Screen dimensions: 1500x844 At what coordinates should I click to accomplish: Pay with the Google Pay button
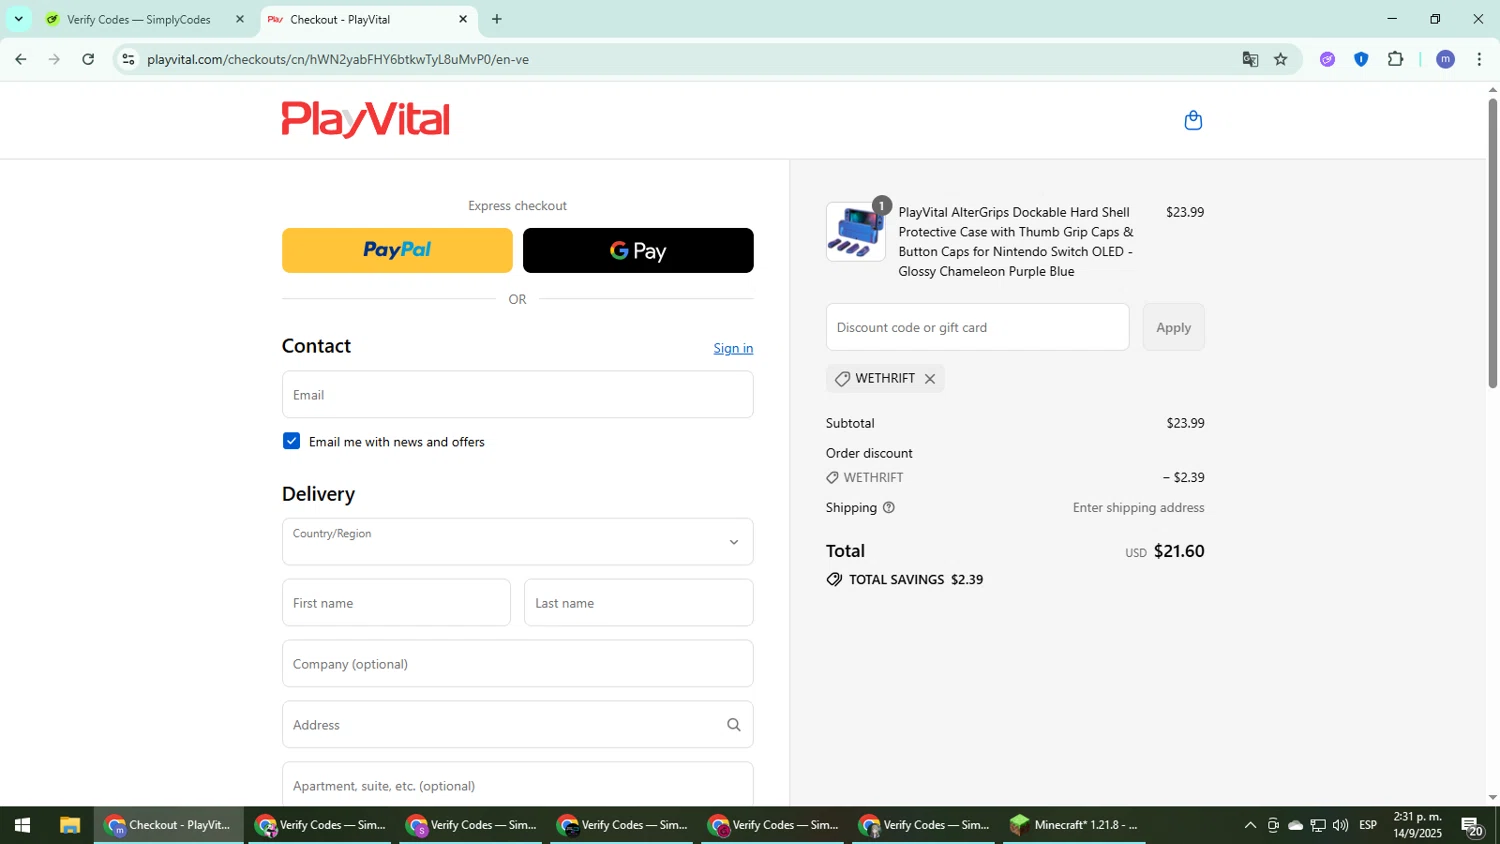click(x=638, y=250)
